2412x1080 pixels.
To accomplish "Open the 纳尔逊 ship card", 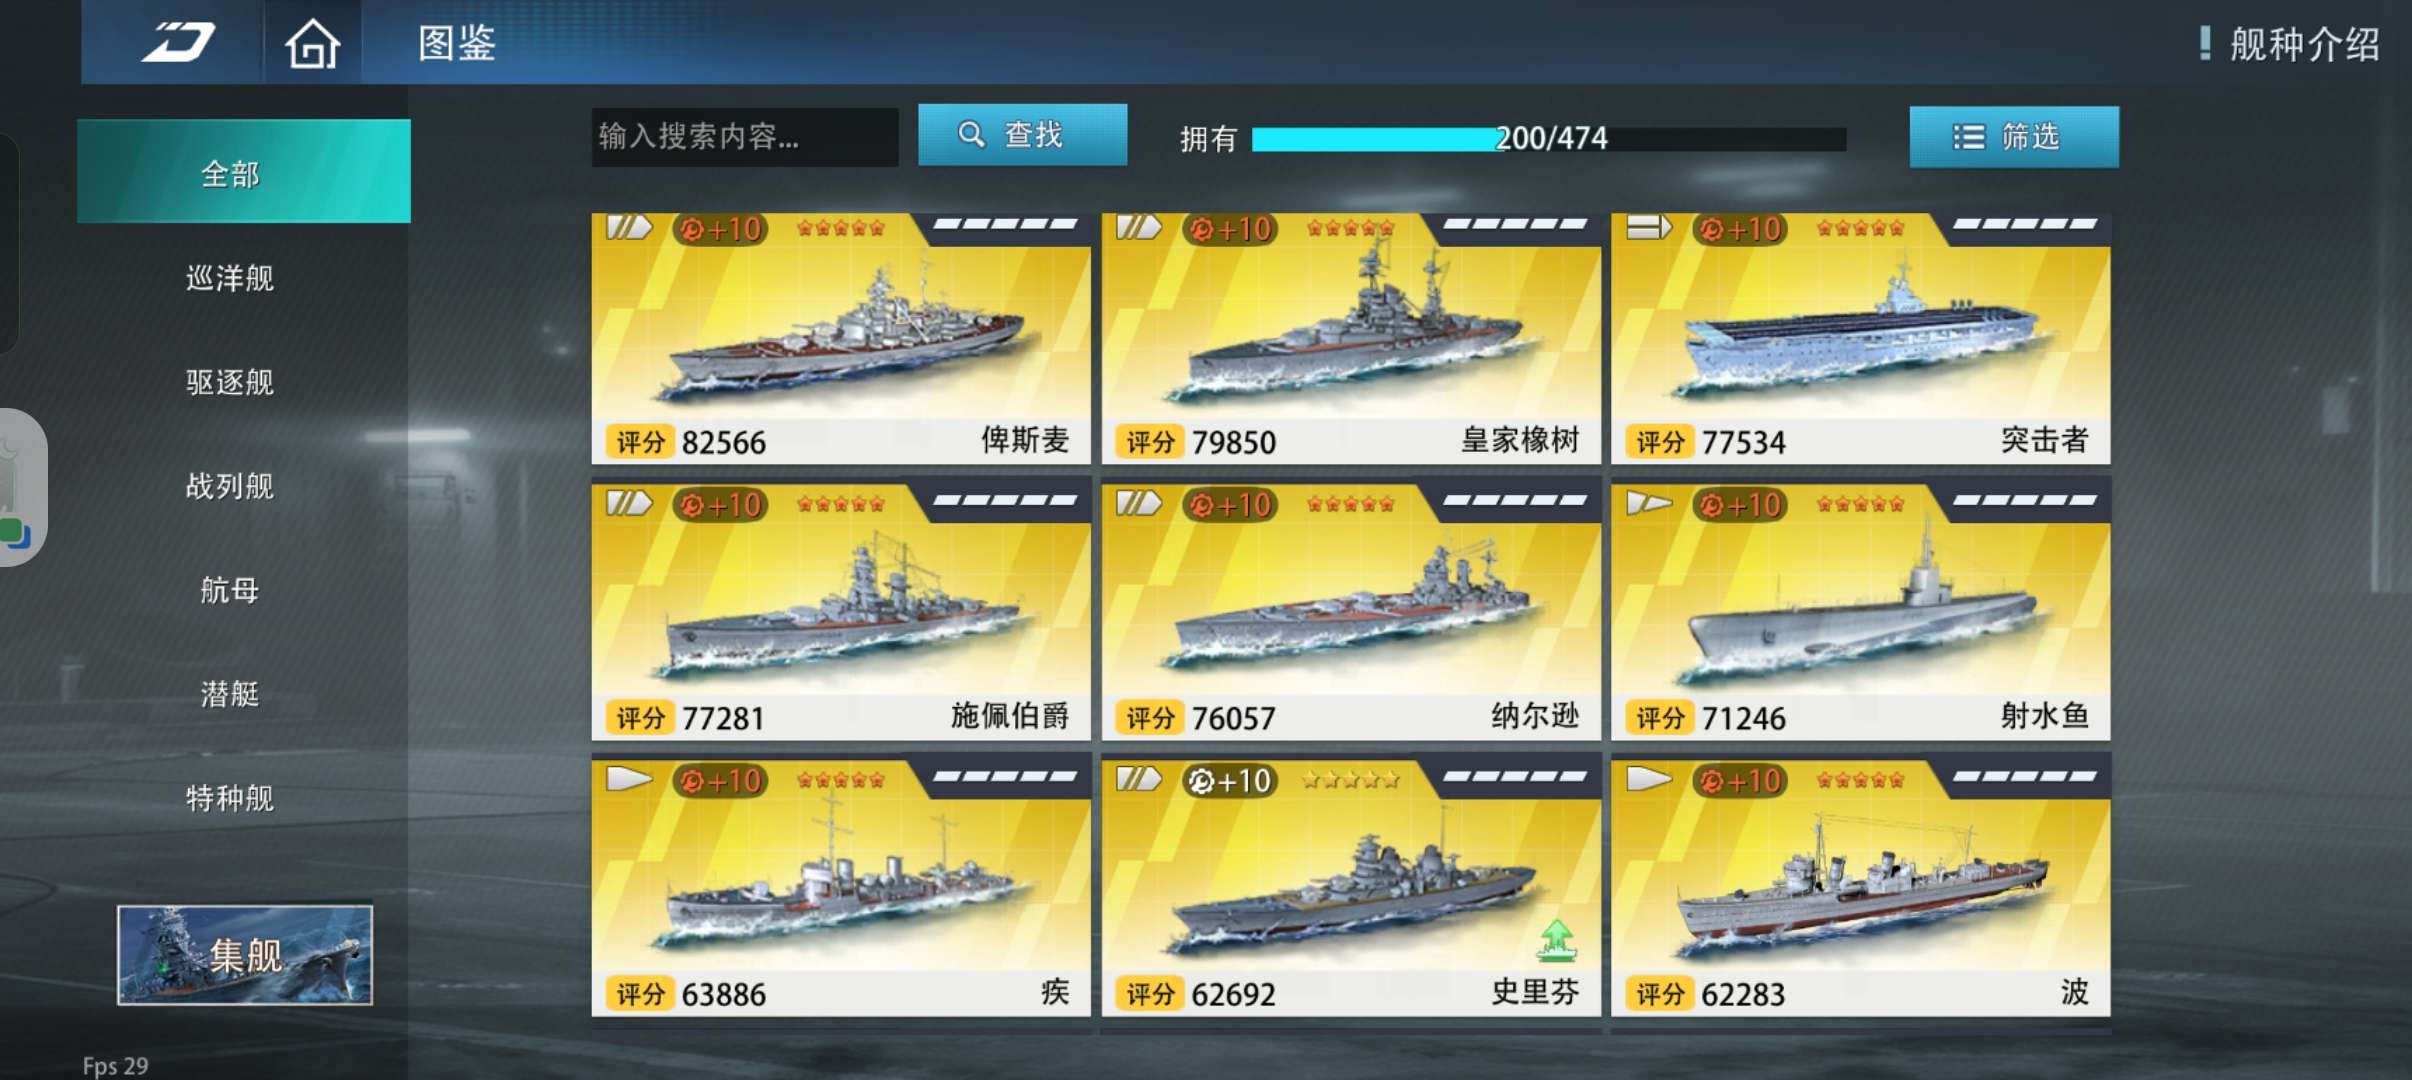I will click(x=1350, y=612).
